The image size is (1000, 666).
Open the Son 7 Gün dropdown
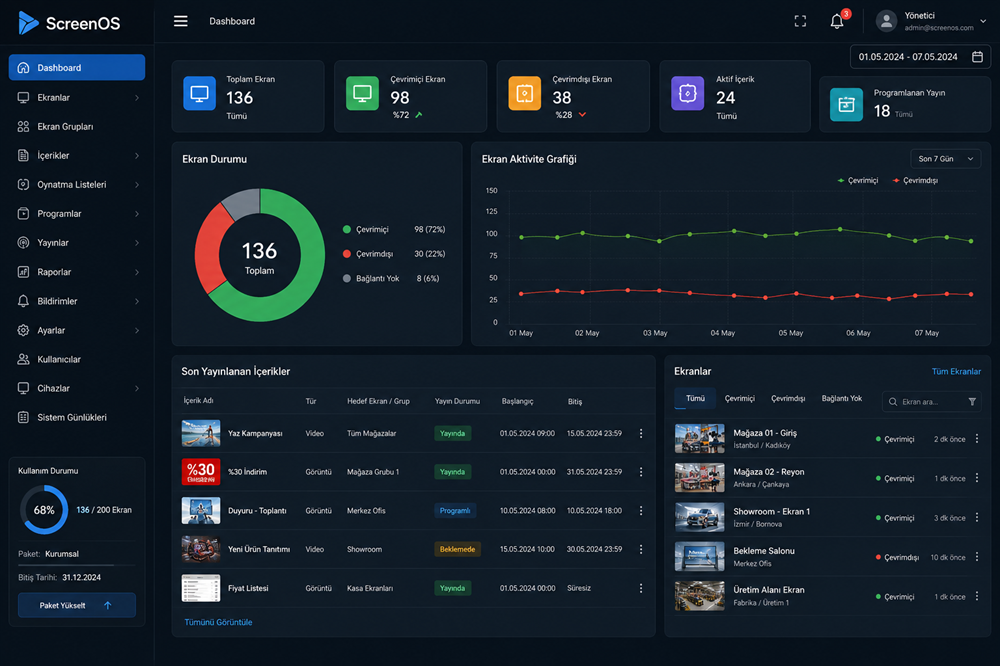(x=945, y=159)
